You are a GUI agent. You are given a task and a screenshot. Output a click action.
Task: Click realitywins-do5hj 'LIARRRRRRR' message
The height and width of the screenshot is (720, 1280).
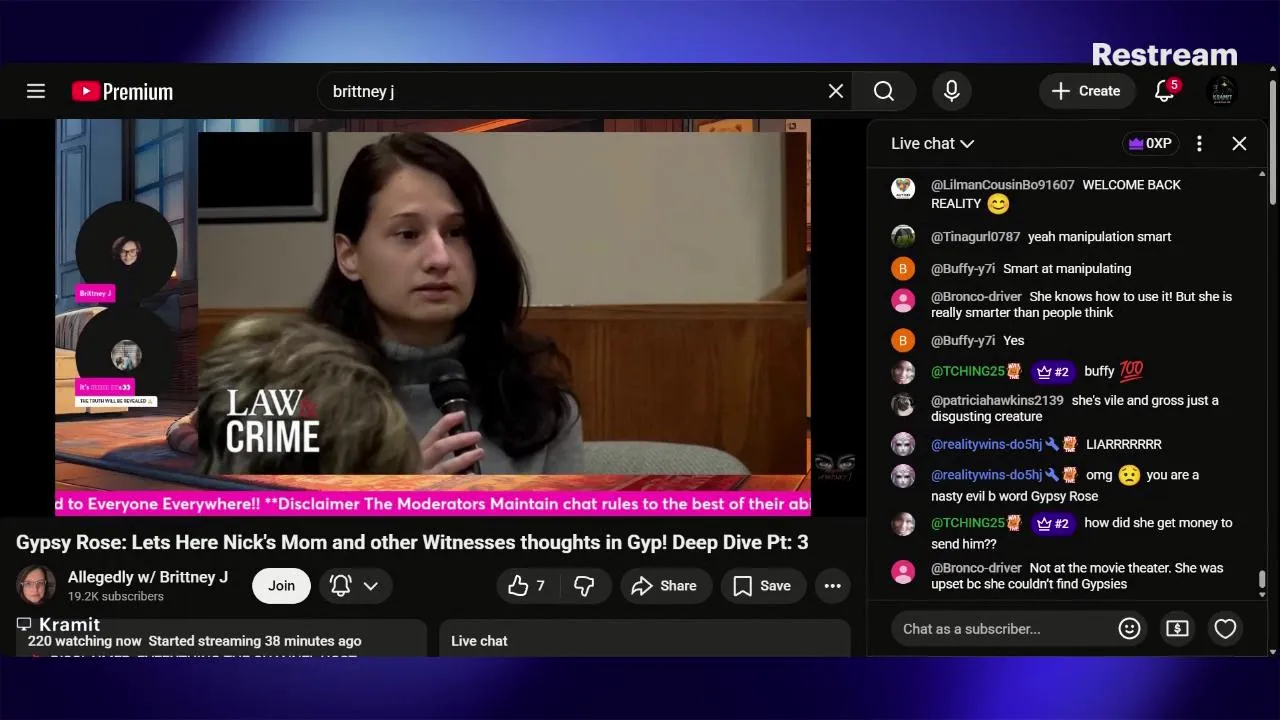point(1124,444)
